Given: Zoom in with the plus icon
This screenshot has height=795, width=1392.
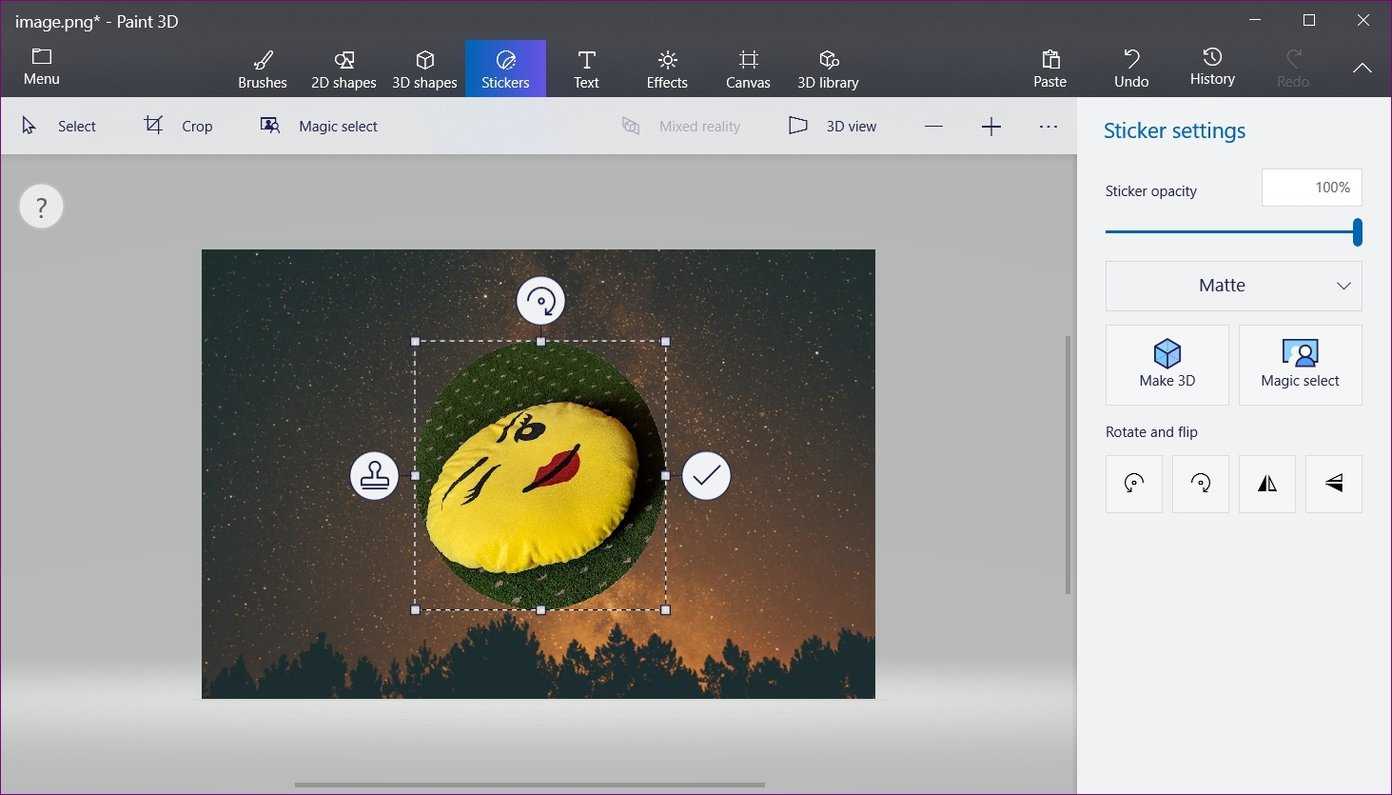Looking at the screenshot, I should pyautogui.click(x=991, y=126).
